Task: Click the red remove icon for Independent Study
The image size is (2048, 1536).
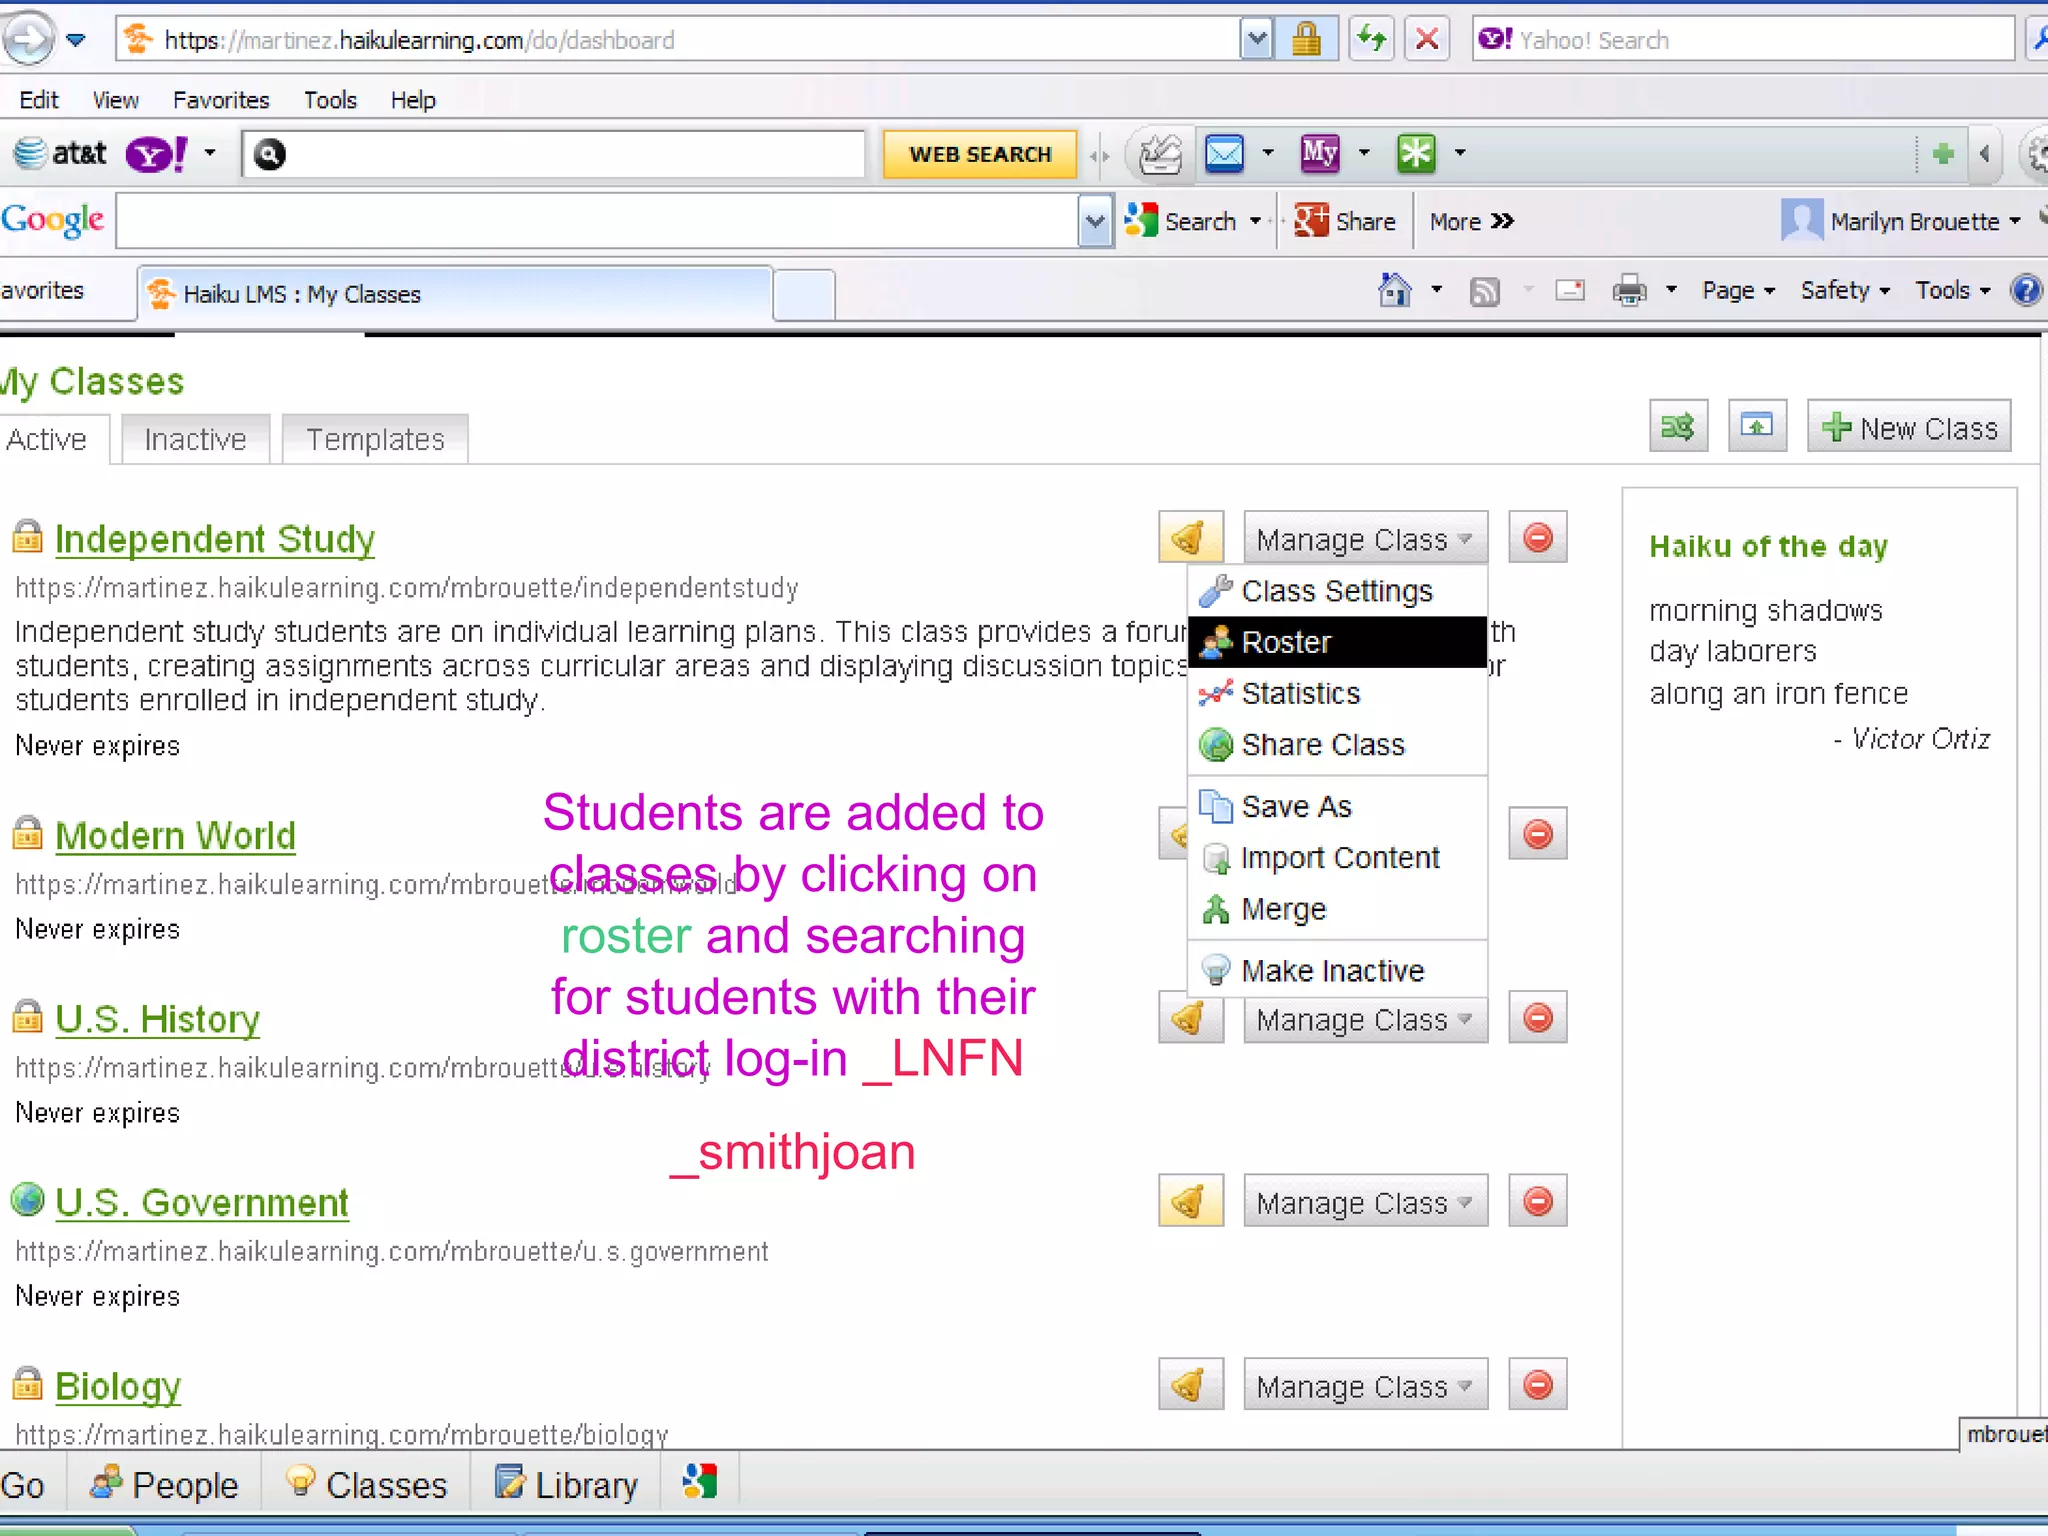Action: click(x=1537, y=538)
